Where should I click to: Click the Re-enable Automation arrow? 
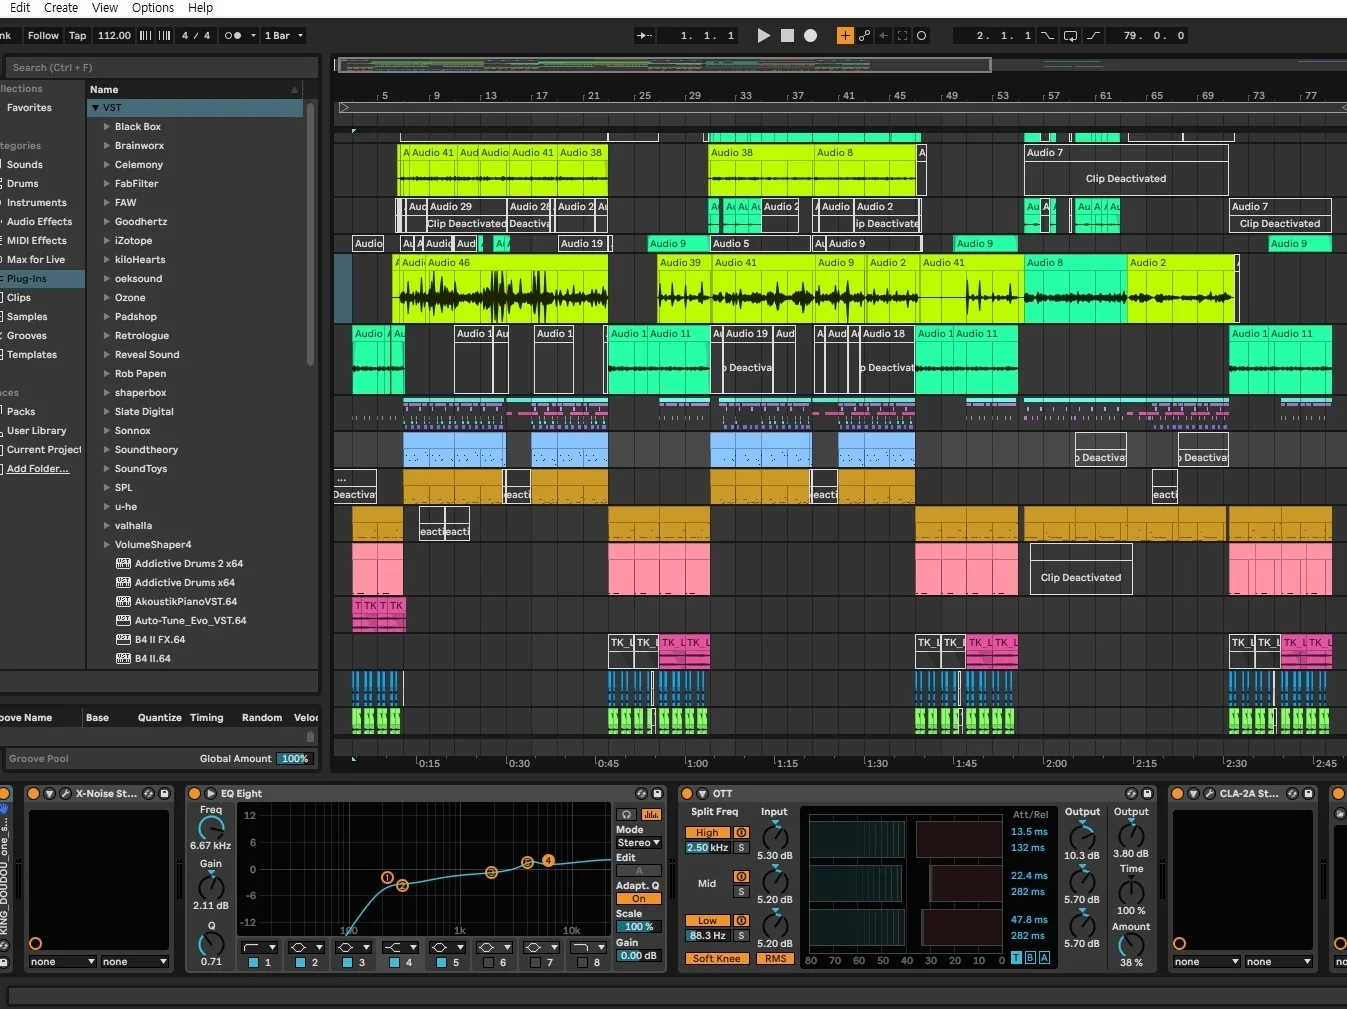[x=884, y=35]
